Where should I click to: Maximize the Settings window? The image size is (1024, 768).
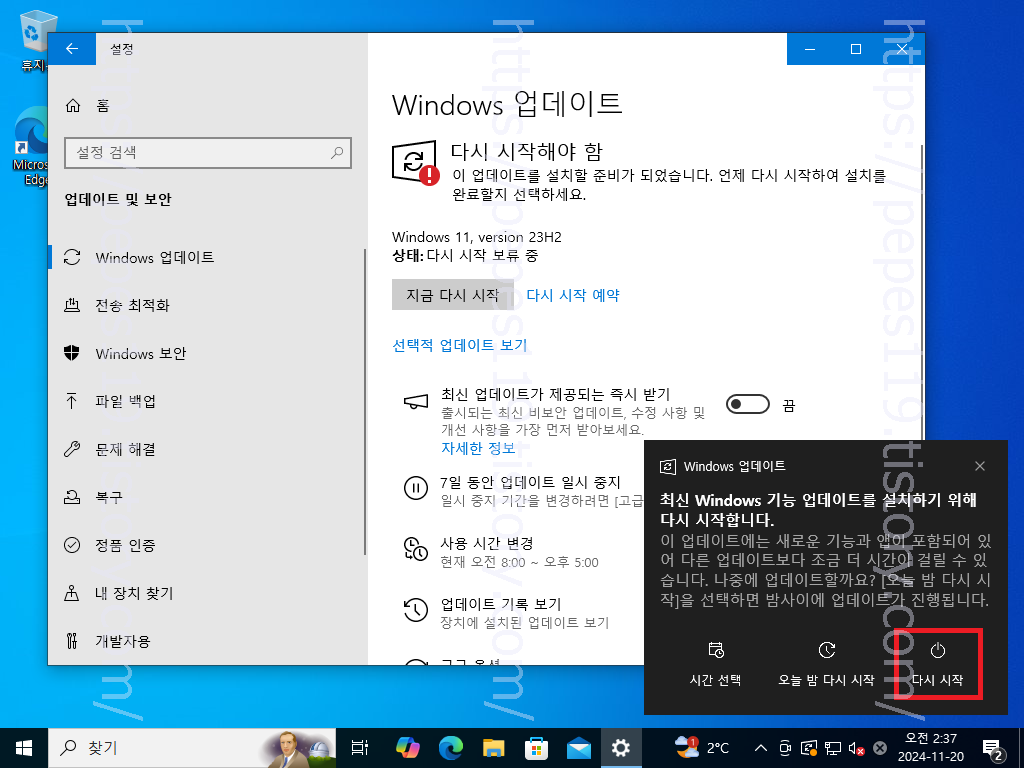(856, 49)
